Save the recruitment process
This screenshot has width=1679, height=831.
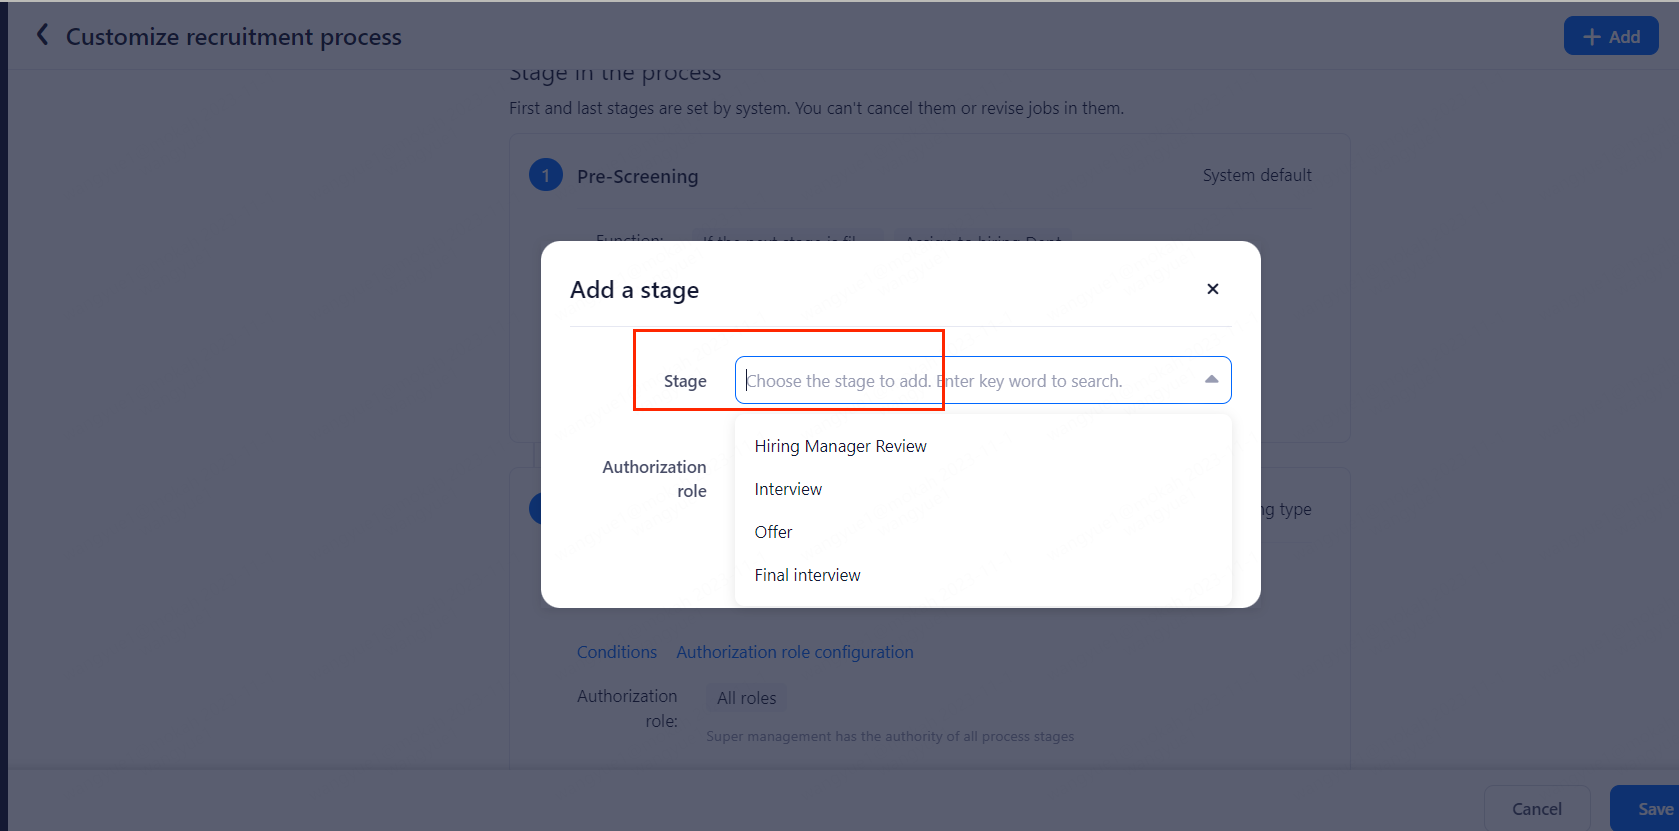pos(1650,809)
